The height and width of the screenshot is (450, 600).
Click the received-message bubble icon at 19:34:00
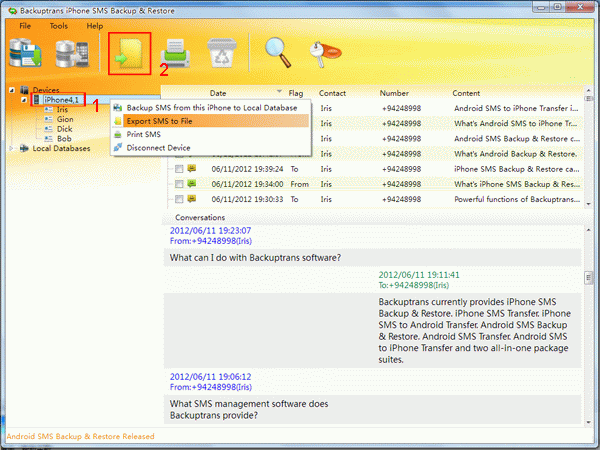[x=192, y=184]
